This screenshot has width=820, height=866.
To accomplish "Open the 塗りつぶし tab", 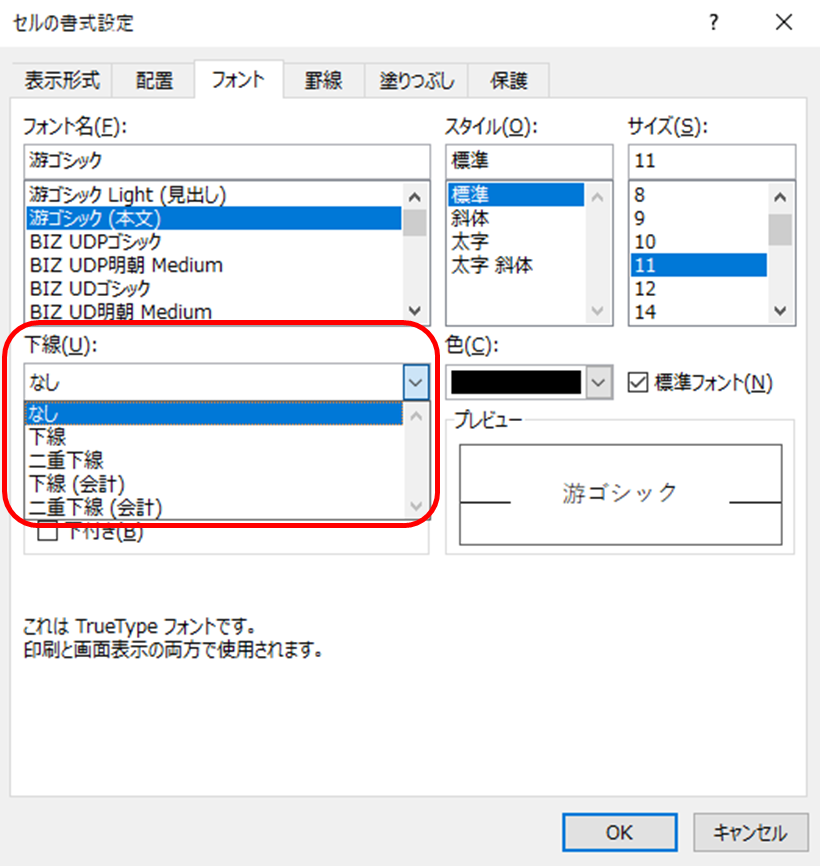I will [417, 81].
